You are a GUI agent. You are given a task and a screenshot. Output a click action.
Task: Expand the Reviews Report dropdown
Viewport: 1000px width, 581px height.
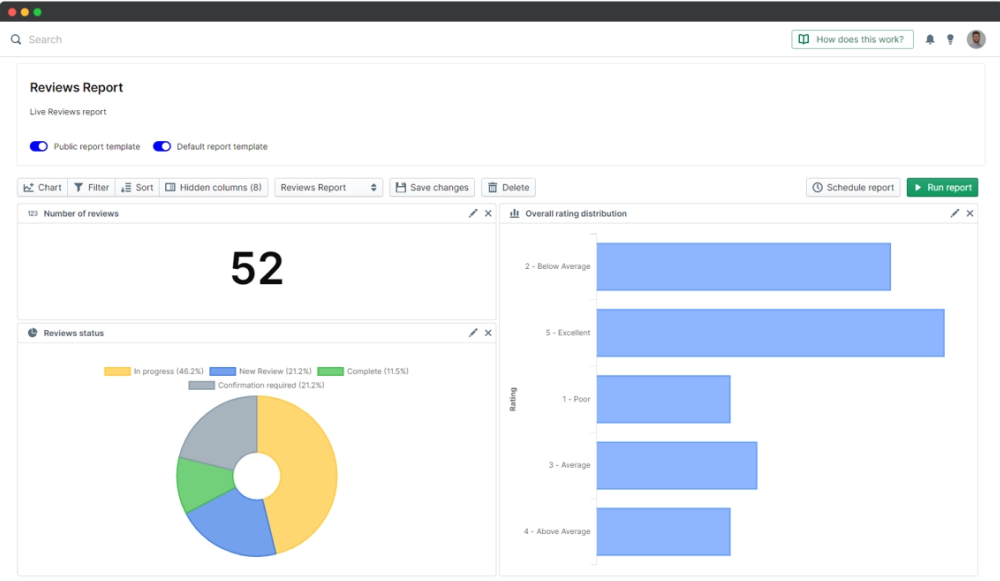tap(328, 188)
